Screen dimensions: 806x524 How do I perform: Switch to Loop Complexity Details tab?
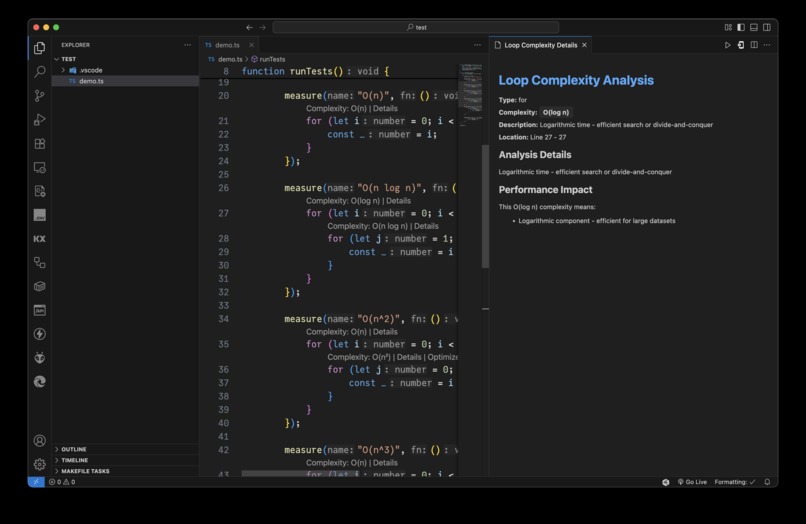540,45
